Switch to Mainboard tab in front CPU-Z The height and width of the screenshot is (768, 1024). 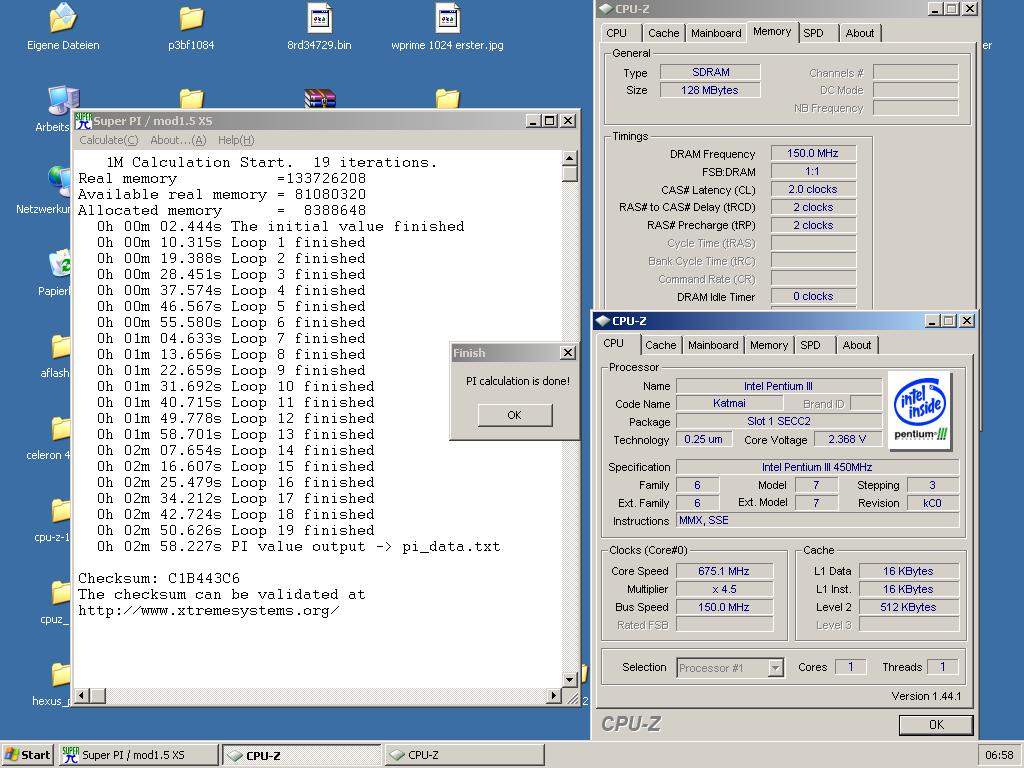713,345
